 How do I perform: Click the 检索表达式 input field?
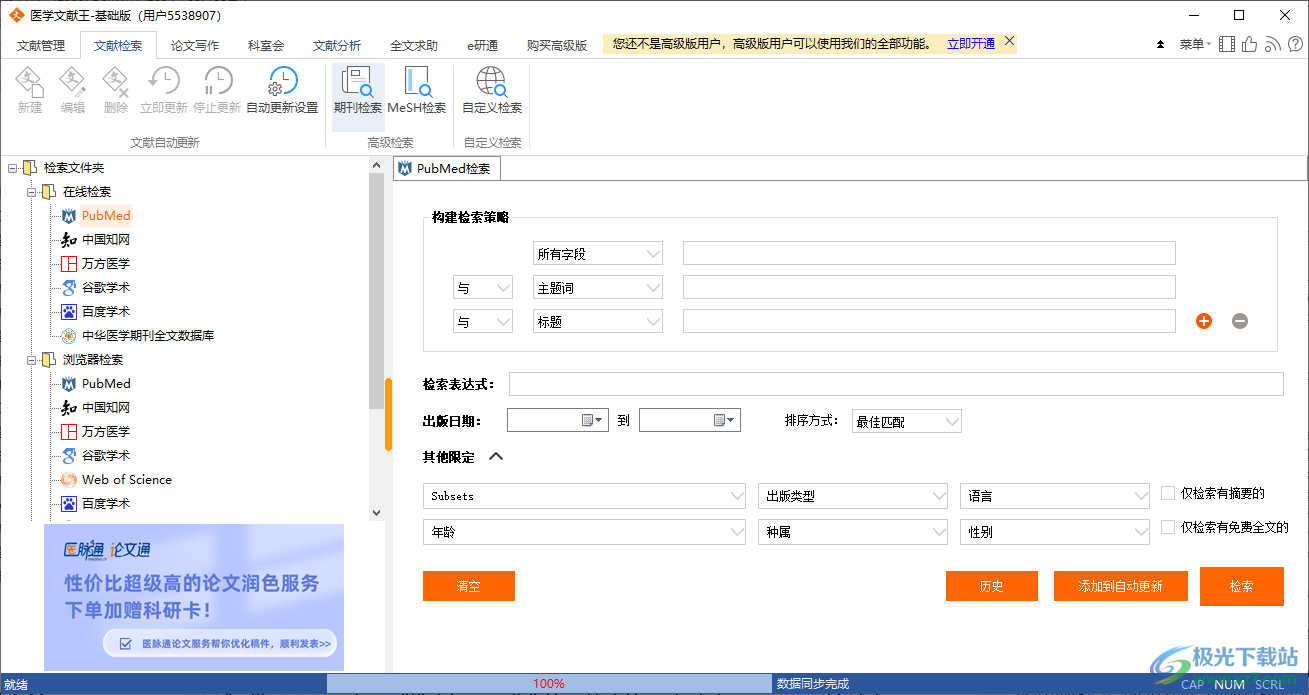click(895, 384)
